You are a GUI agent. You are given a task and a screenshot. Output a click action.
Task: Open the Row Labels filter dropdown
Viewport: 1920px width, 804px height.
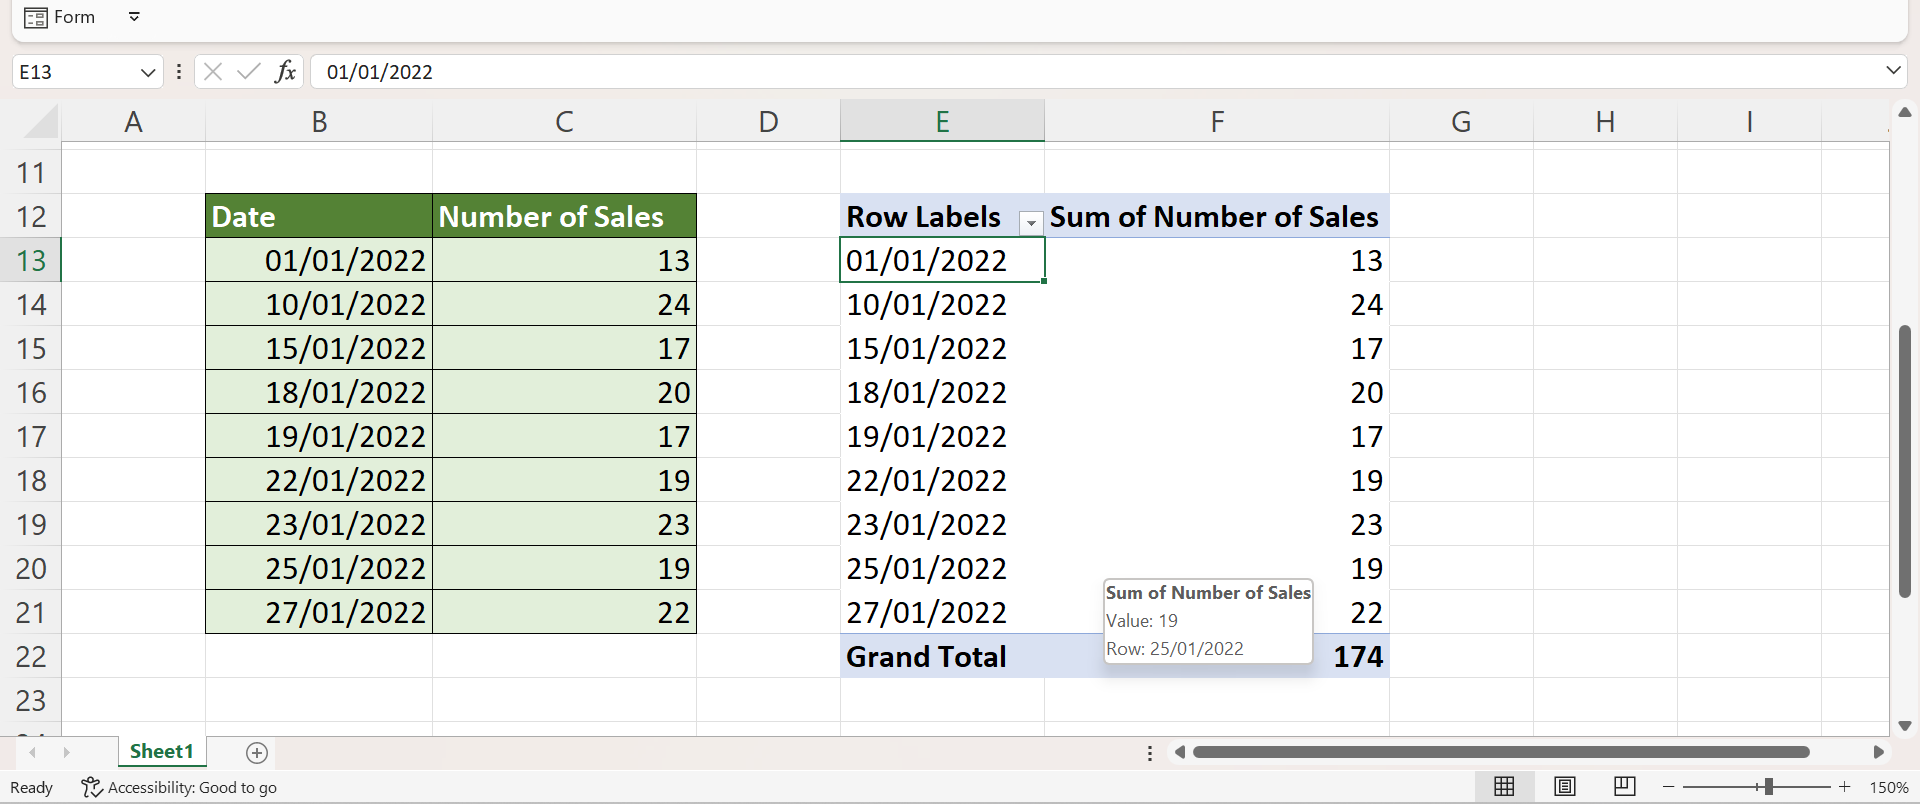tap(1030, 222)
